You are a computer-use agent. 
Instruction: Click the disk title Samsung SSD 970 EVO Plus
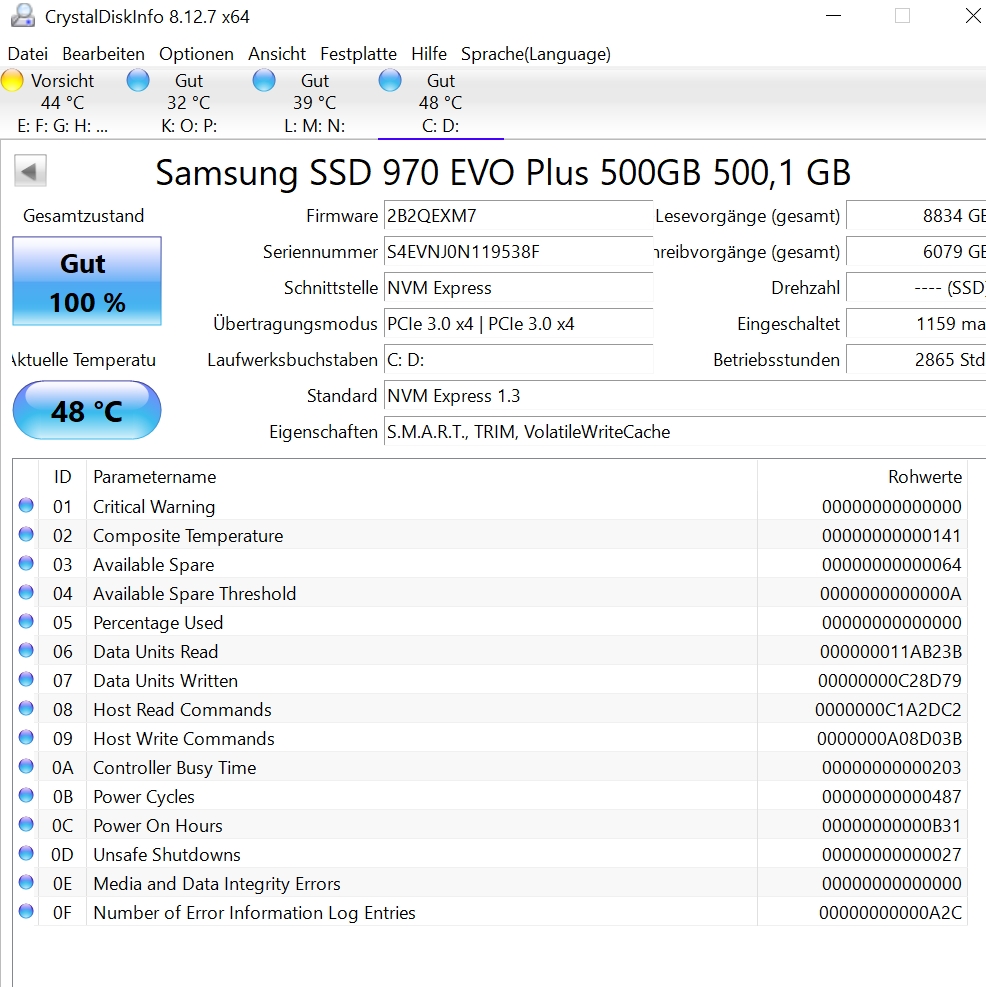coord(503,172)
